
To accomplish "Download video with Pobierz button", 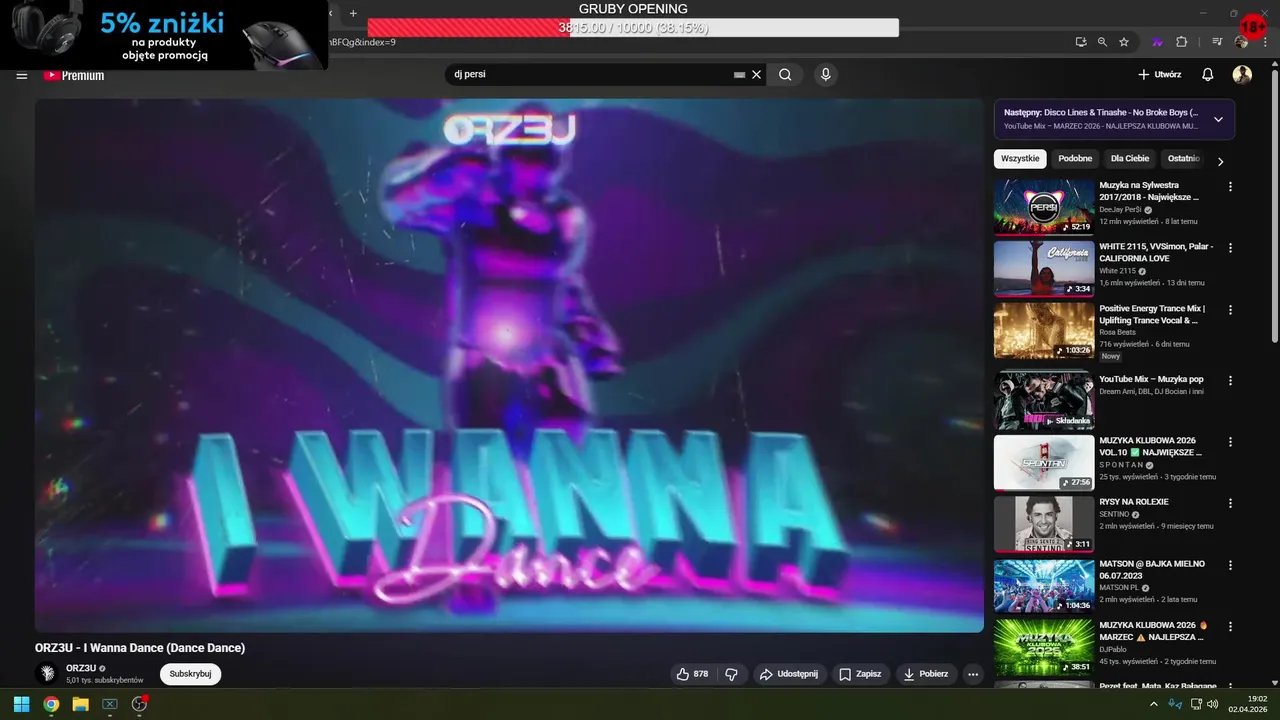I will click(926, 674).
